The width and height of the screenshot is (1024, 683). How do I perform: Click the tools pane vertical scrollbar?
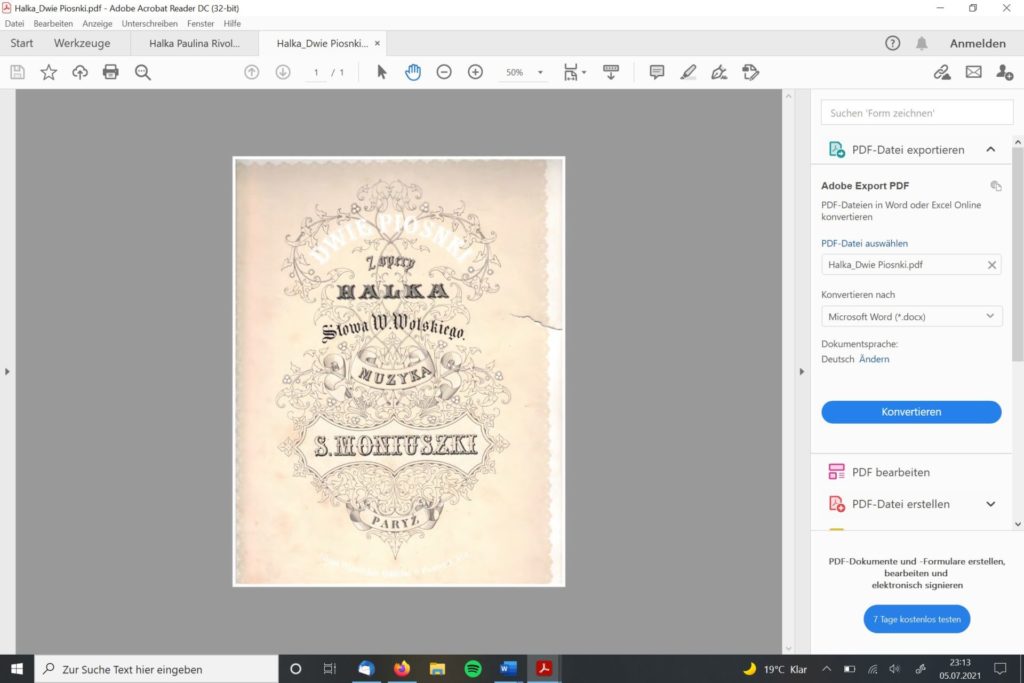point(1017,255)
